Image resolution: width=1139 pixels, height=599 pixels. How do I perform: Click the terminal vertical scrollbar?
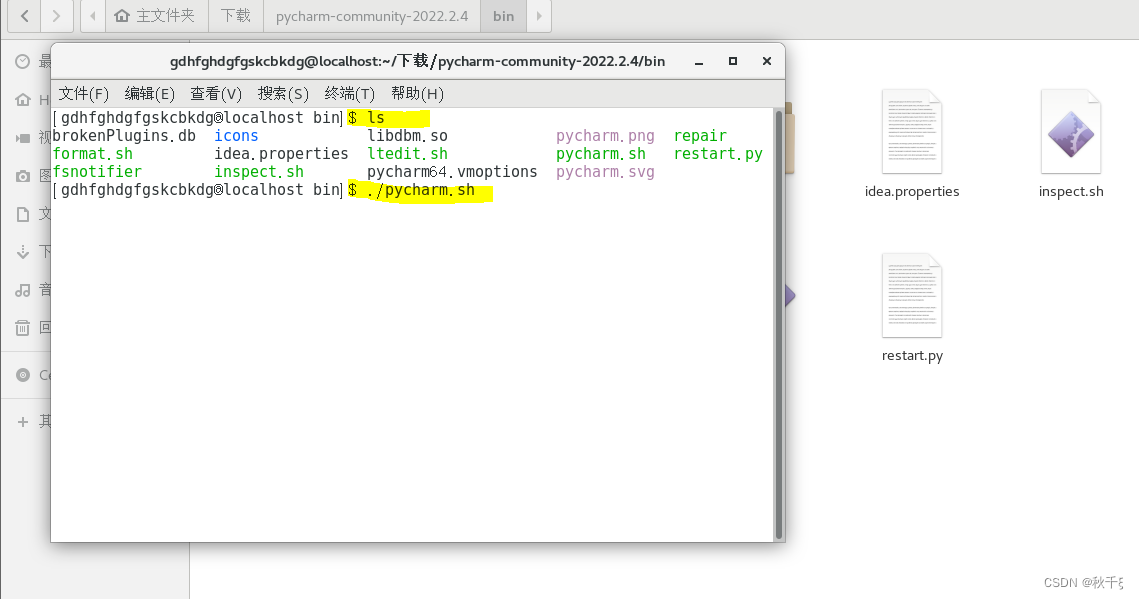[x=779, y=325]
